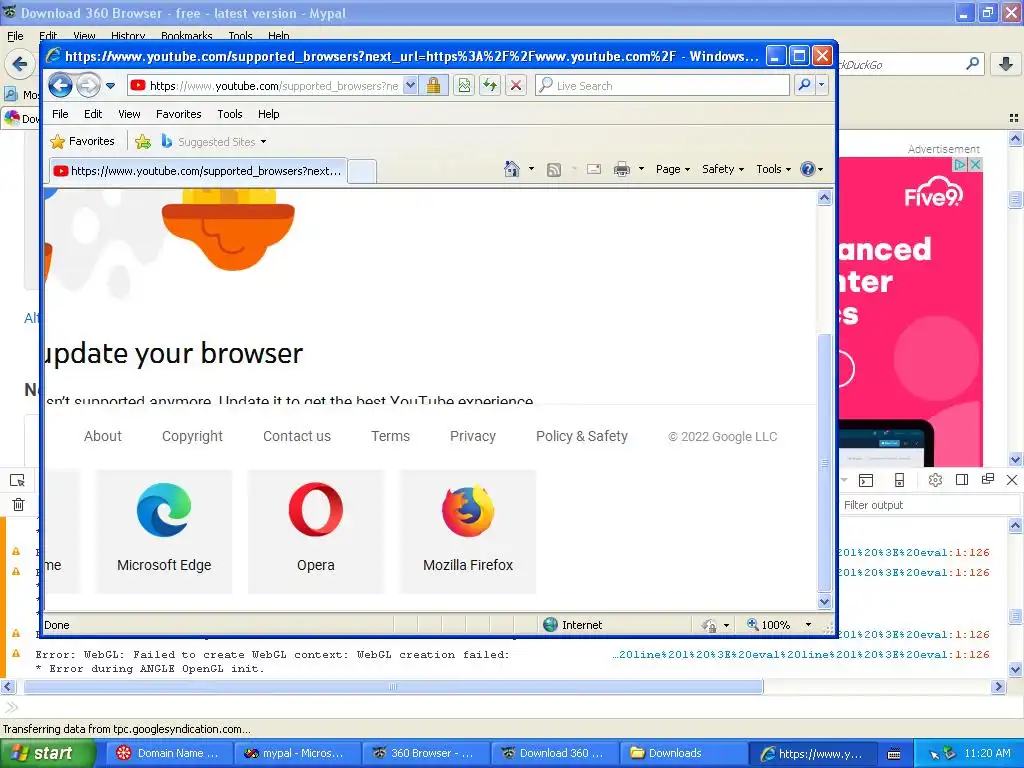Click the Copyright footer link
The height and width of the screenshot is (768, 1024).
point(192,436)
